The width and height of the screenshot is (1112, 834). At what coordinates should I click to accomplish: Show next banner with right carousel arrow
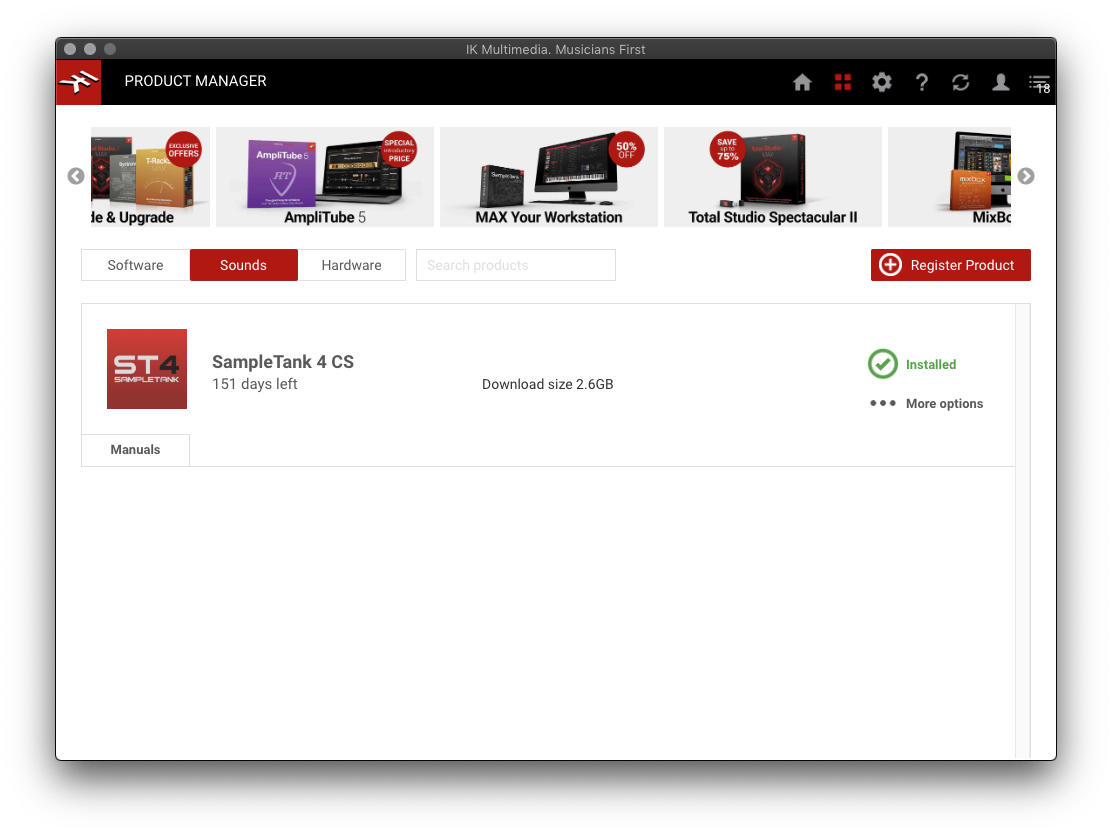click(x=1025, y=176)
